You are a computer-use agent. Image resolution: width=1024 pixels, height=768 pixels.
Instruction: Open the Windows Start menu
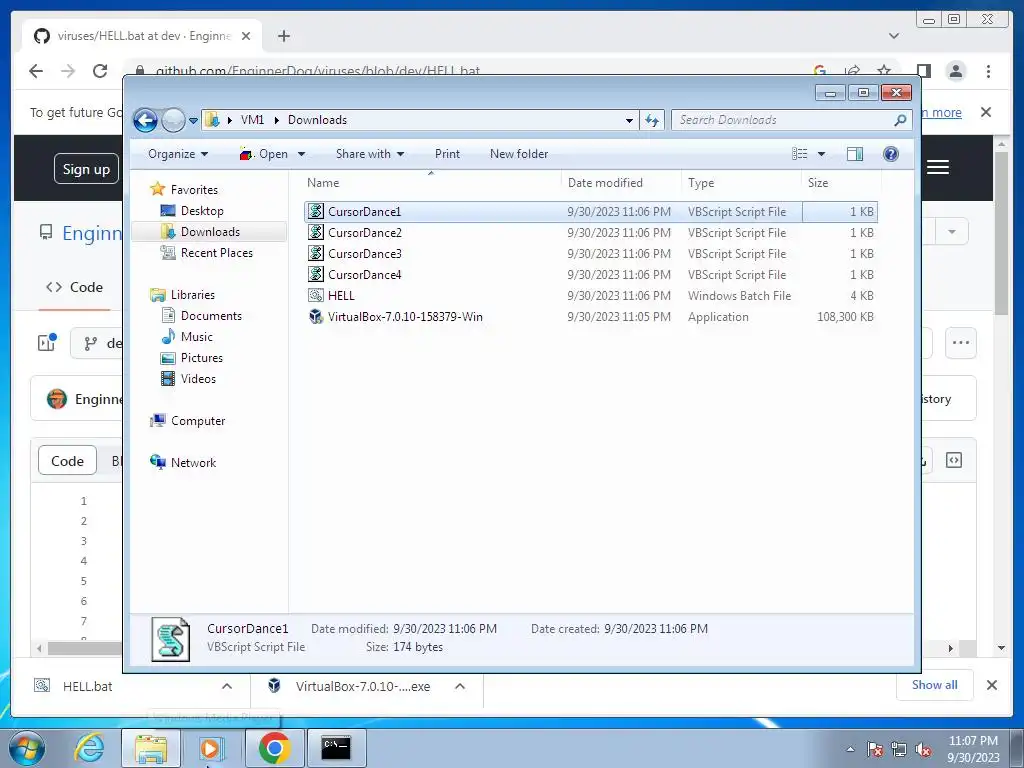coord(27,748)
